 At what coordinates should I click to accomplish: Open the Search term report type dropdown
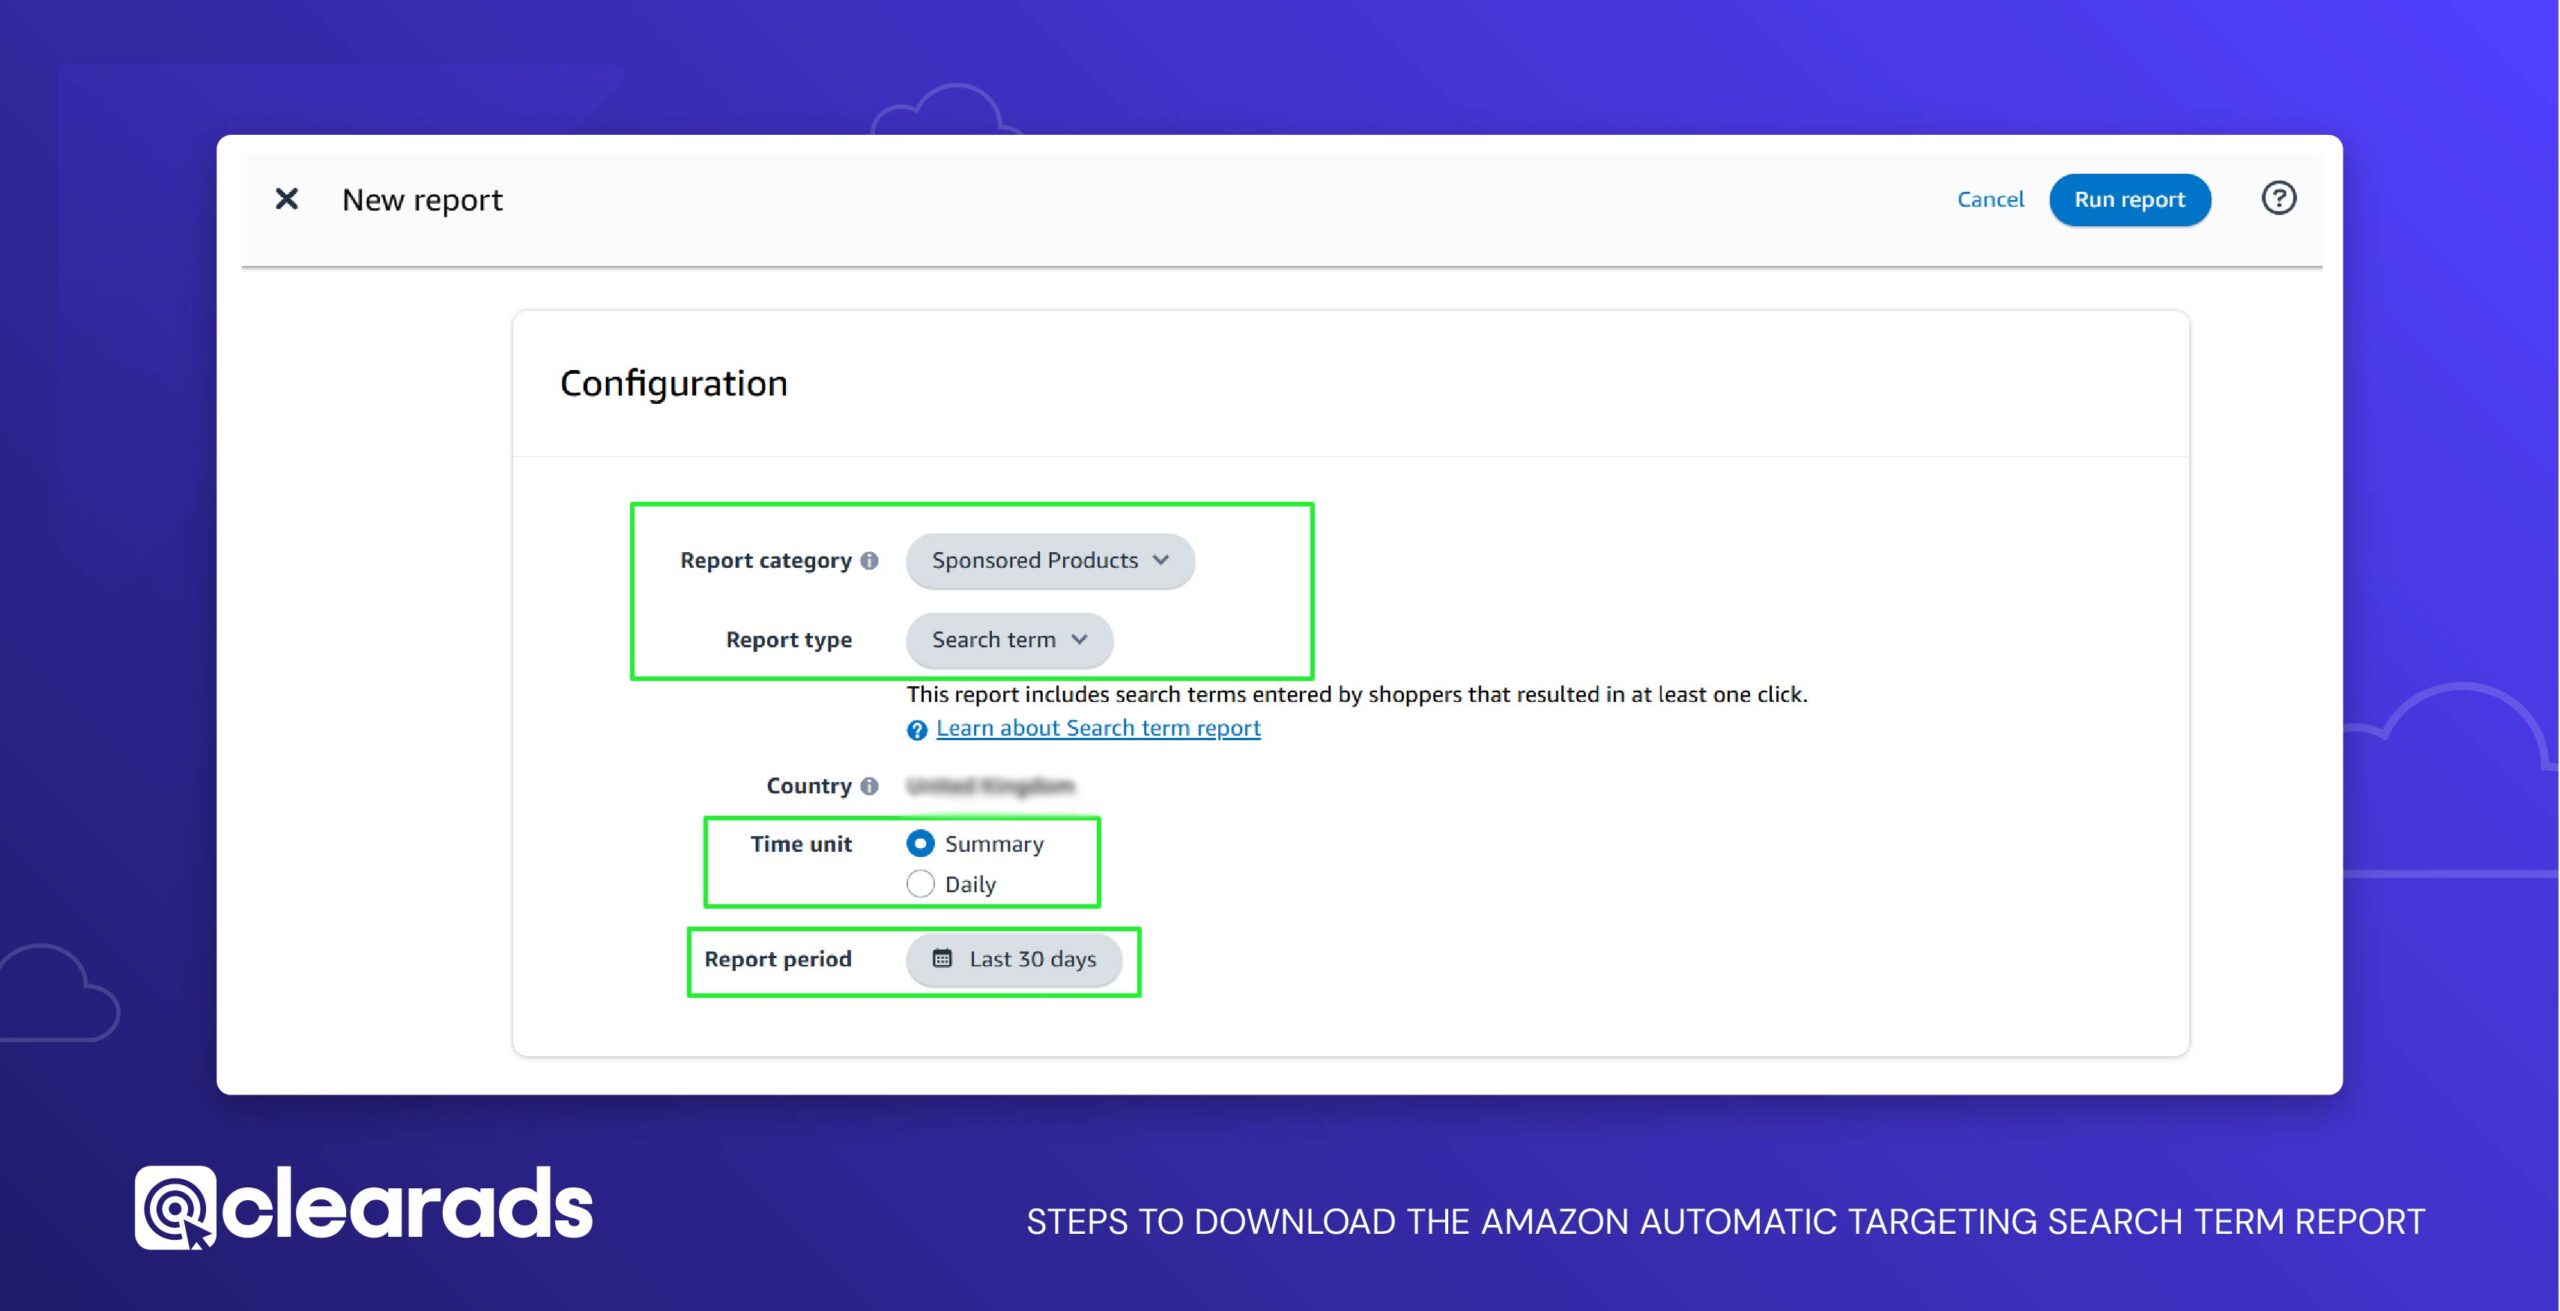1007,640
